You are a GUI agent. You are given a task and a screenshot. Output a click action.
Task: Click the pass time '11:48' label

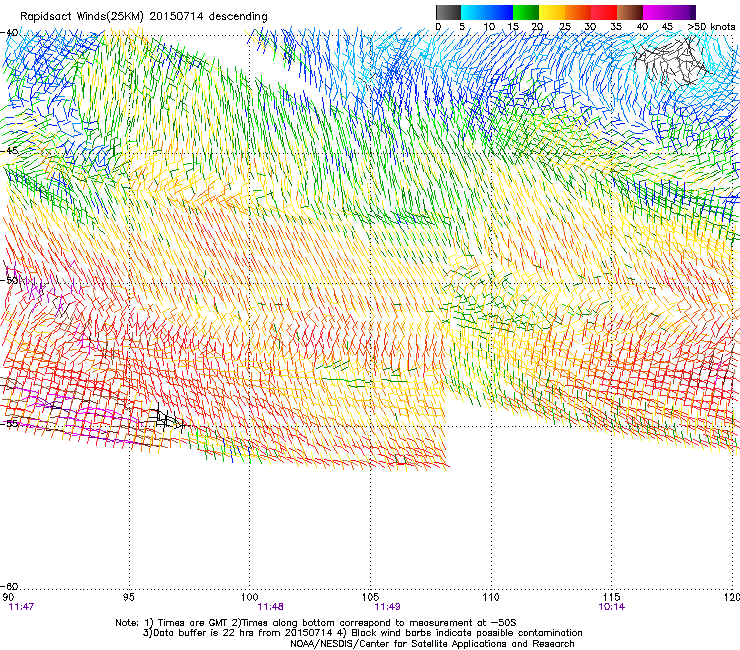coord(270,607)
